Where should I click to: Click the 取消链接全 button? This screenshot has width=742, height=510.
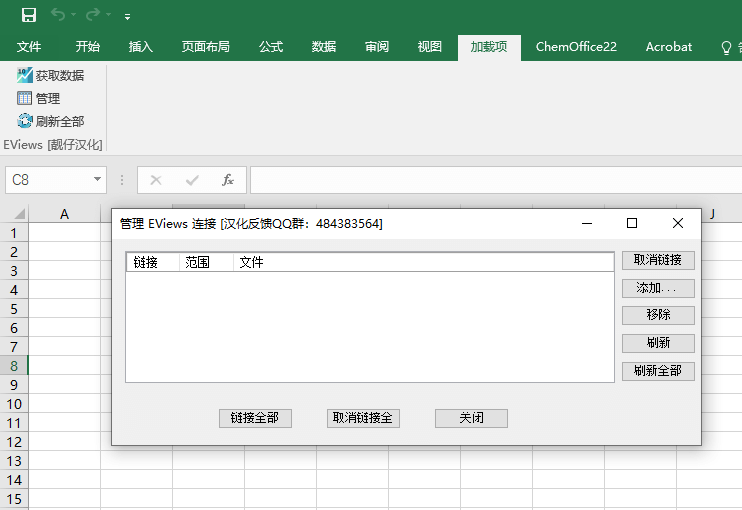pos(363,418)
